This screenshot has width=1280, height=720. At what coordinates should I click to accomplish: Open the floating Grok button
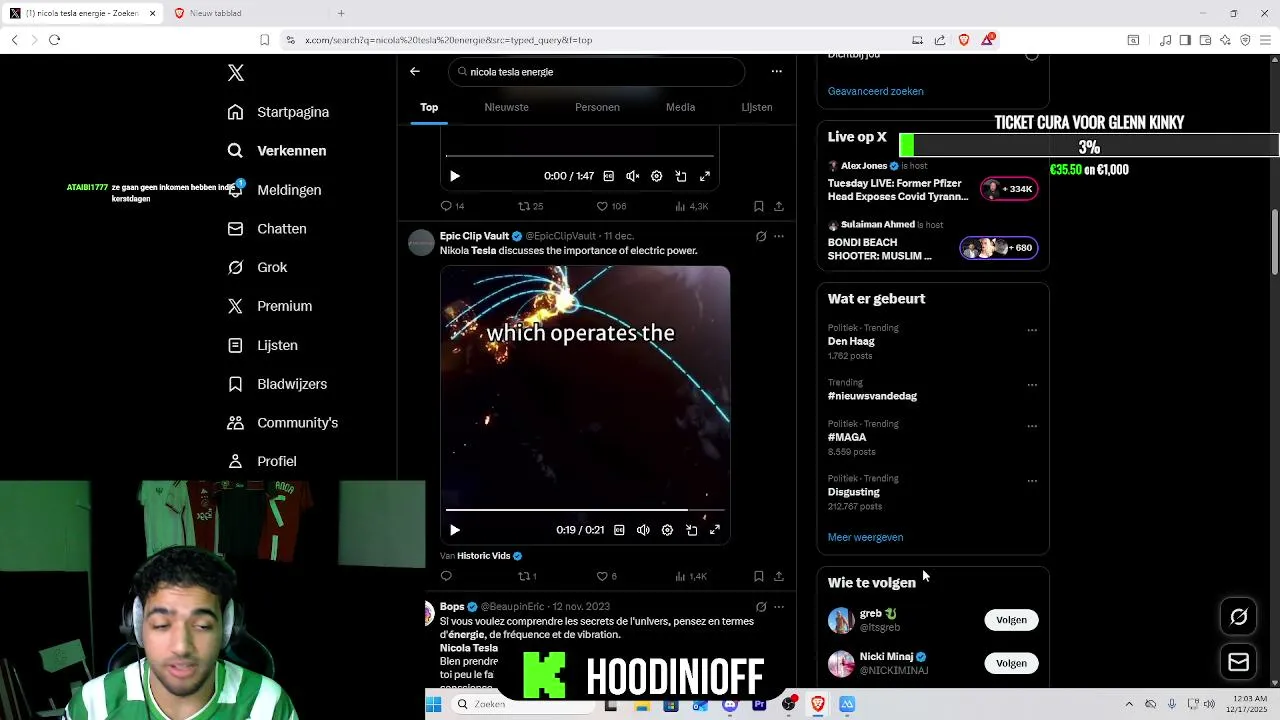coord(1238,617)
